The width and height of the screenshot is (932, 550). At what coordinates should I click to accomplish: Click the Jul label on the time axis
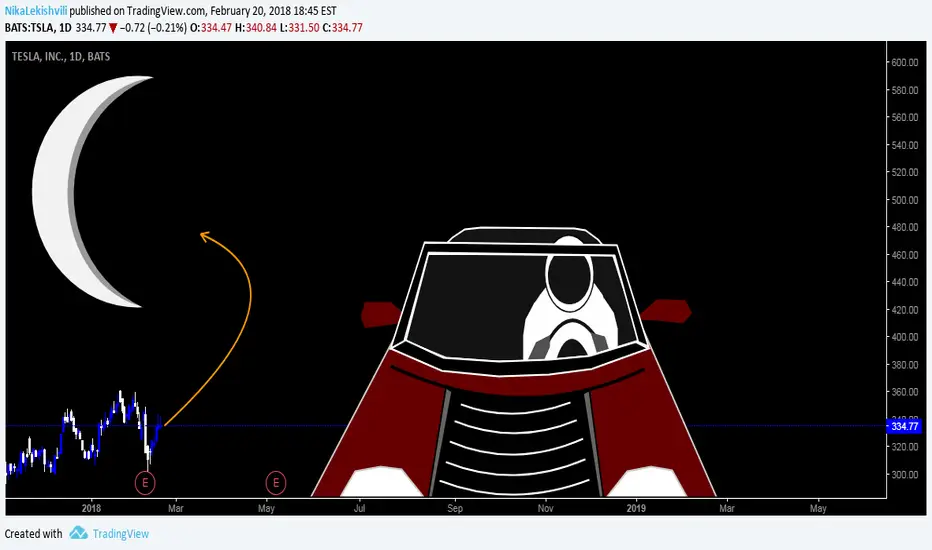(x=359, y=508)
